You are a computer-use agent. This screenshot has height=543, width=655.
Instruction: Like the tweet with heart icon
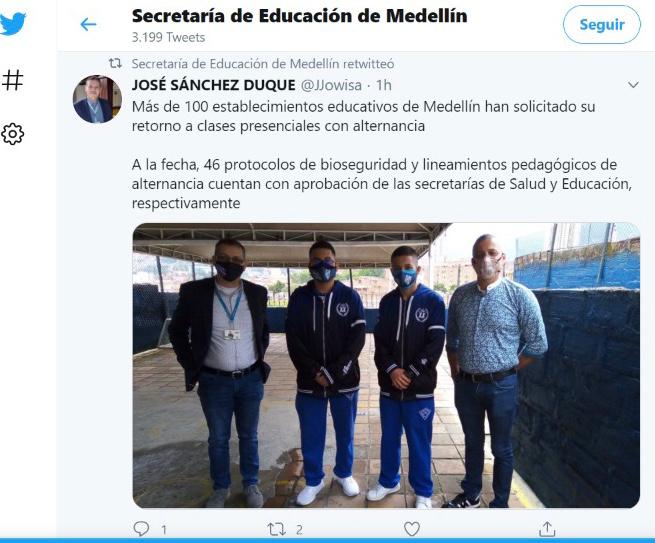pos(412,529)
